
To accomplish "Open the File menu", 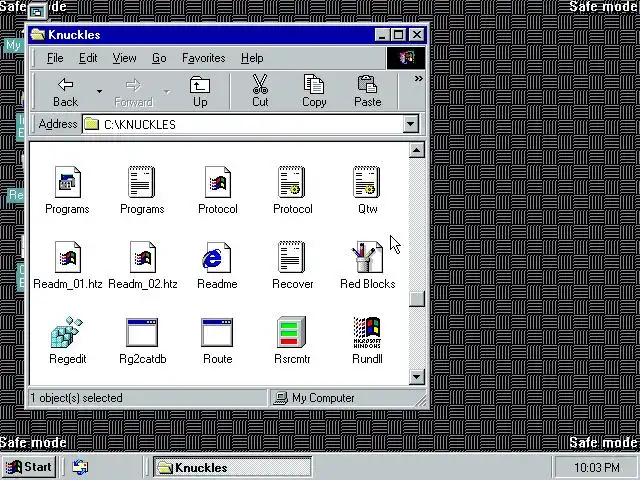I will coord(55,58).
